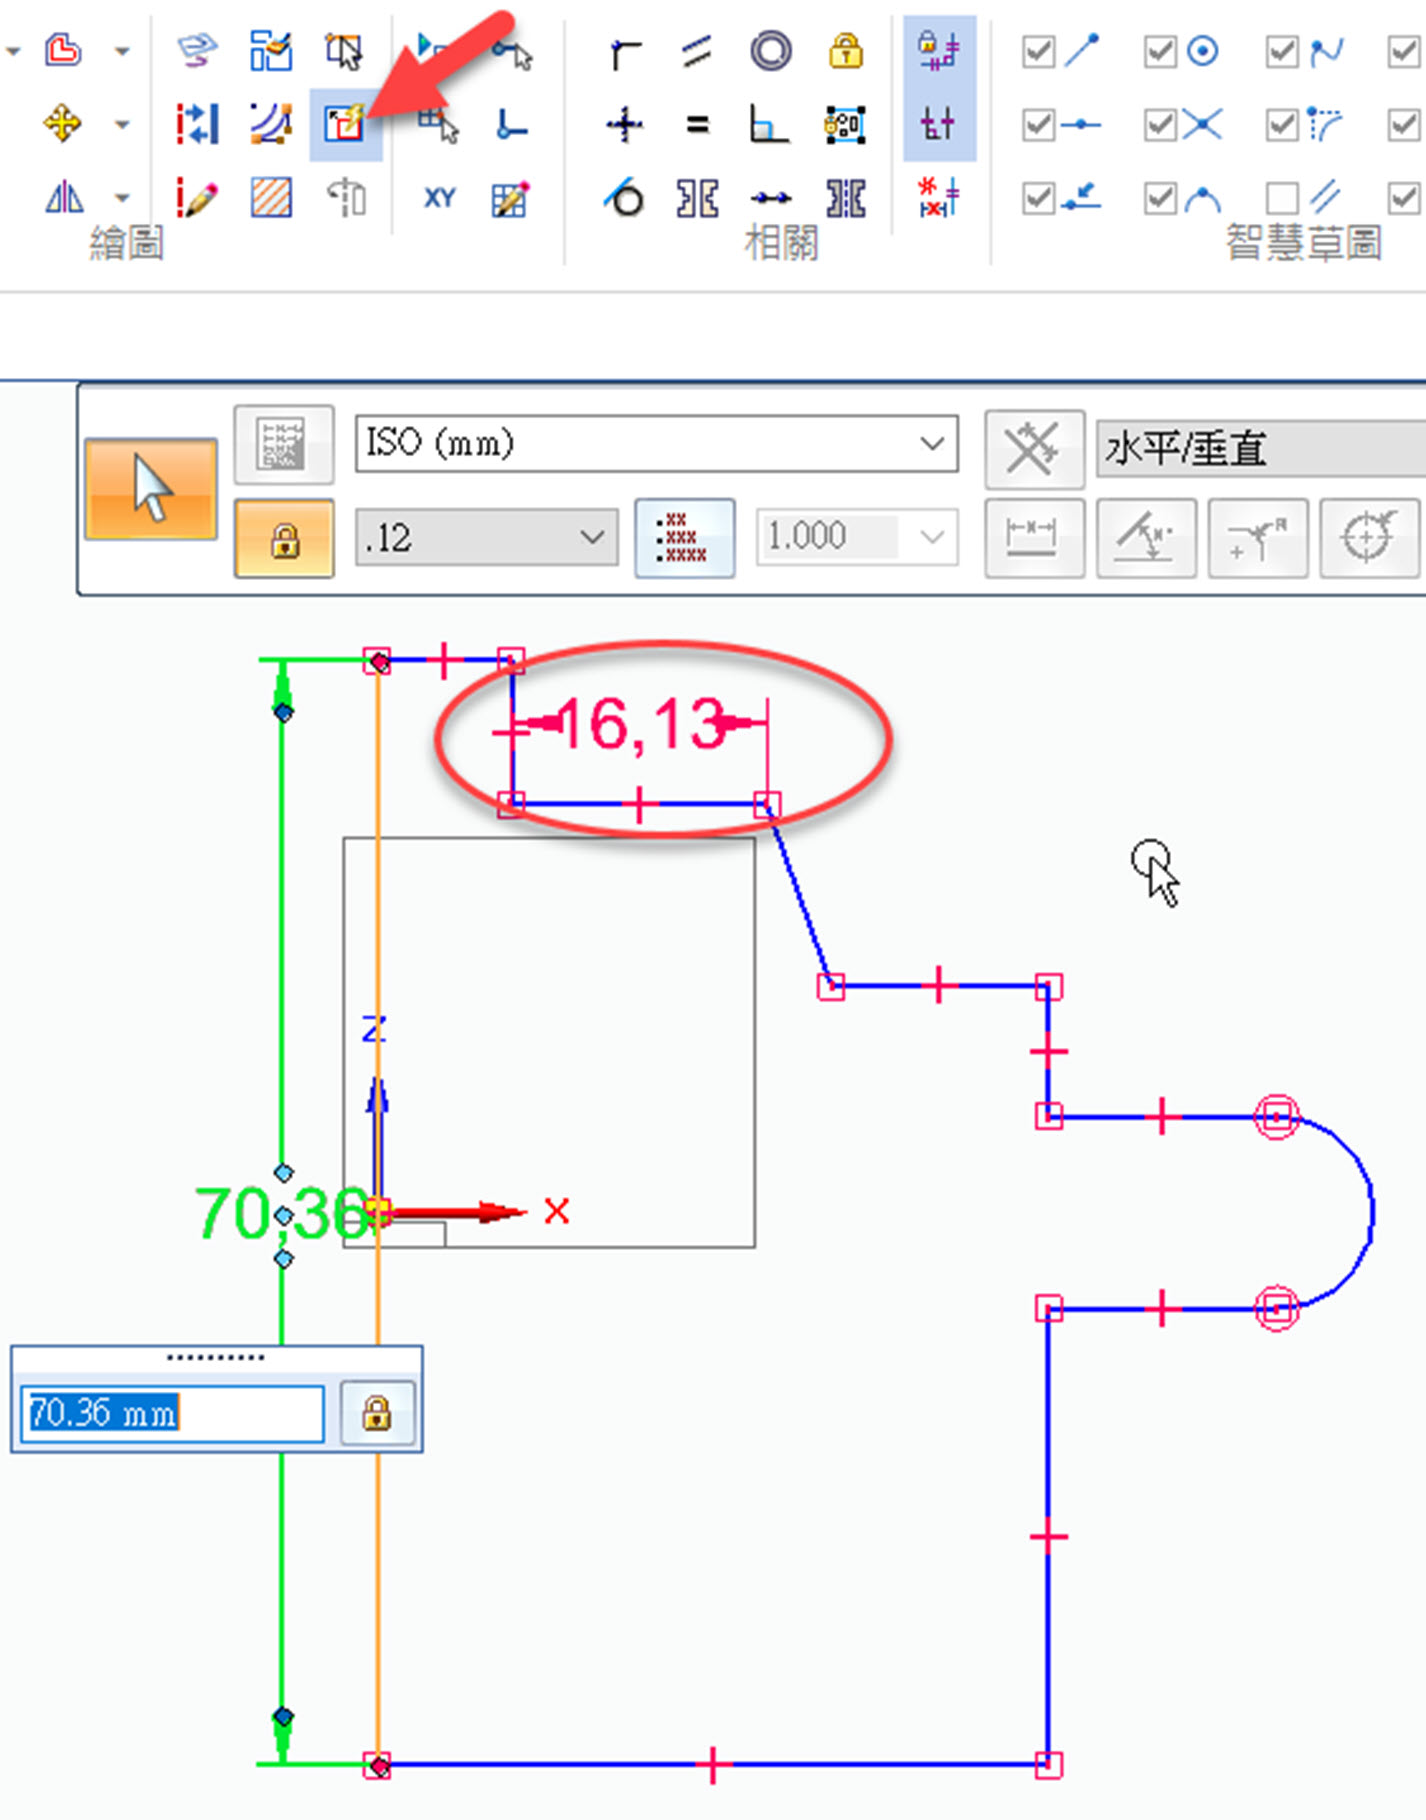This screenshot has height=1820, width=1426.
Task: Apply the yellow padlock Lock relationship
Action: click(845, 52)
